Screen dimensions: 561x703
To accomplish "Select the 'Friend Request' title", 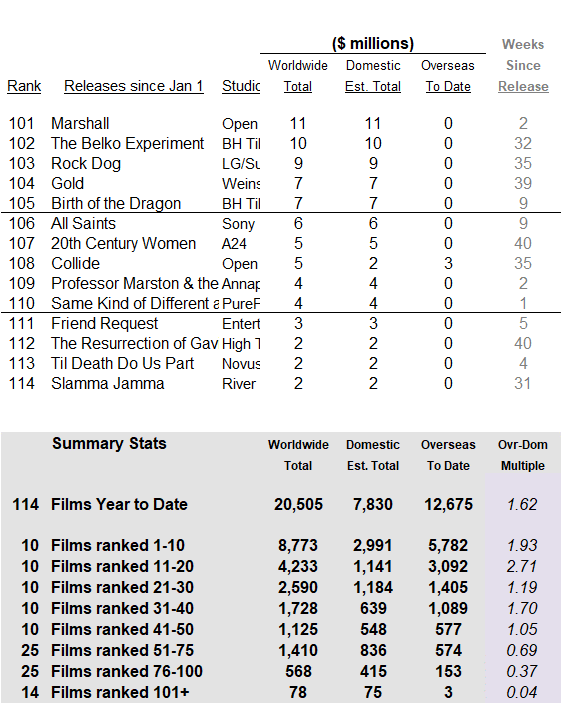I will coord(104,323).
